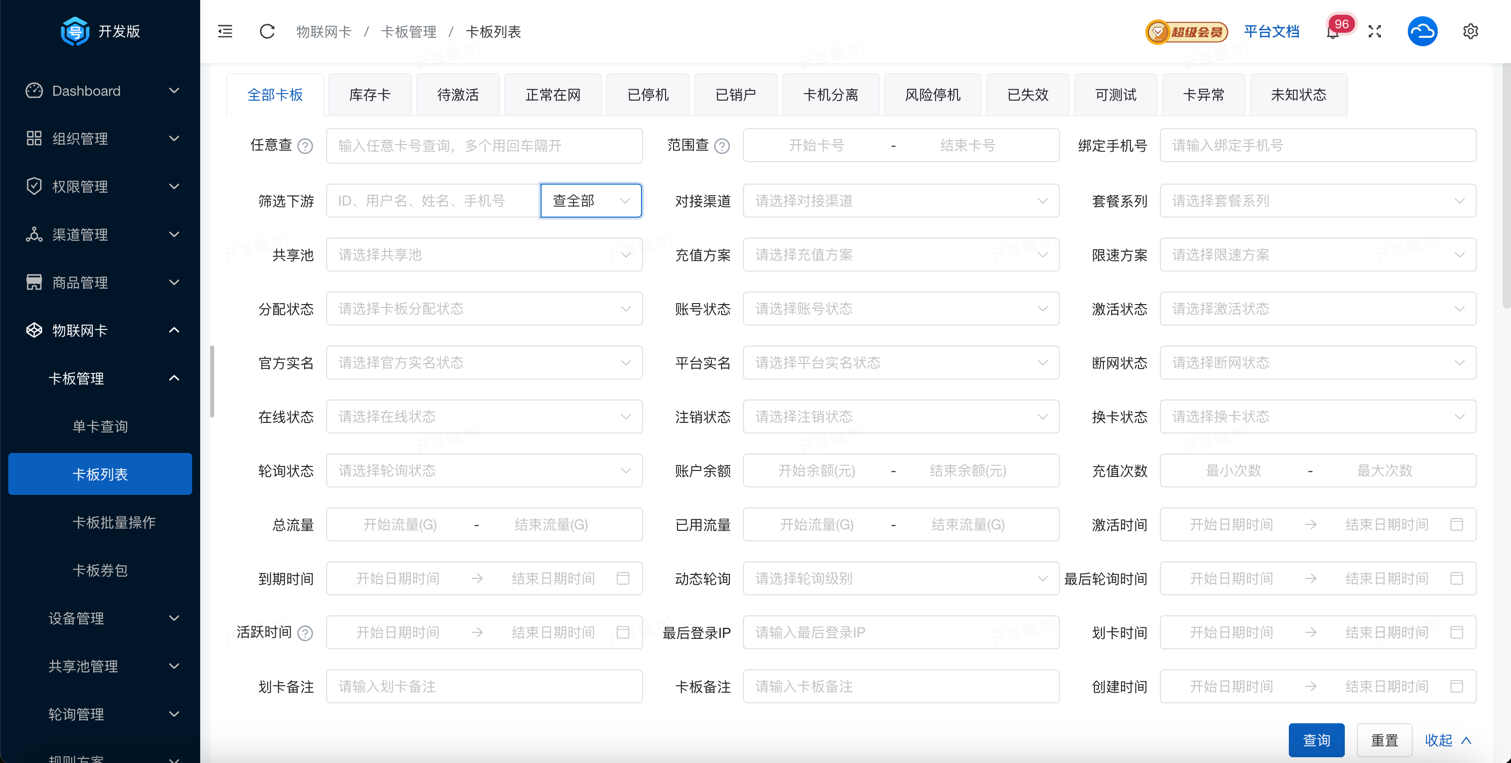Image resolution: width=1511 pixels, height=763 pixels.
Task: Click the help icon next to 任意查
Action: tap(306, 146)
